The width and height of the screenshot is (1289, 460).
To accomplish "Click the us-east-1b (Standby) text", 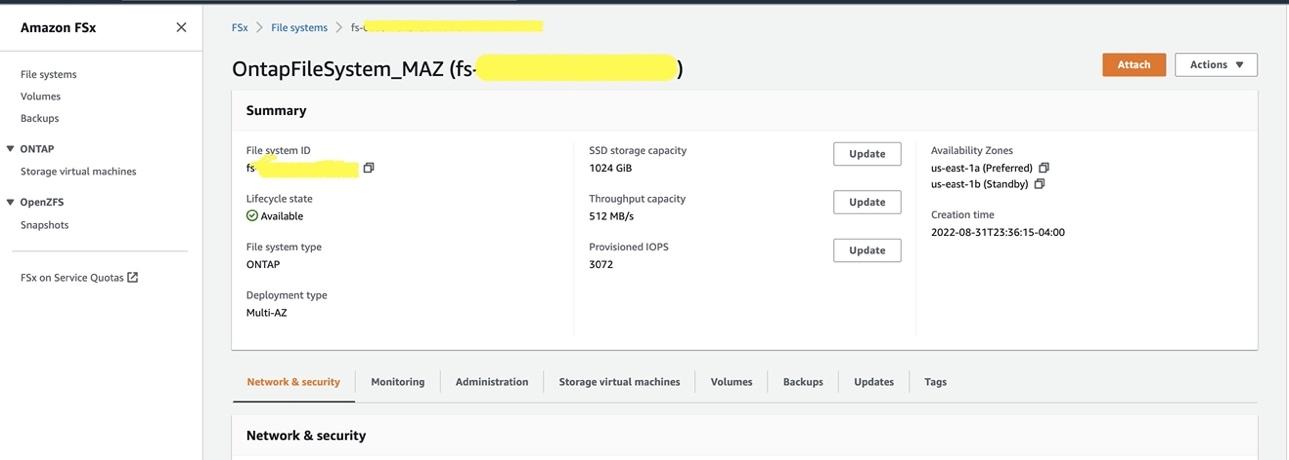I will [x=980, y=184].
